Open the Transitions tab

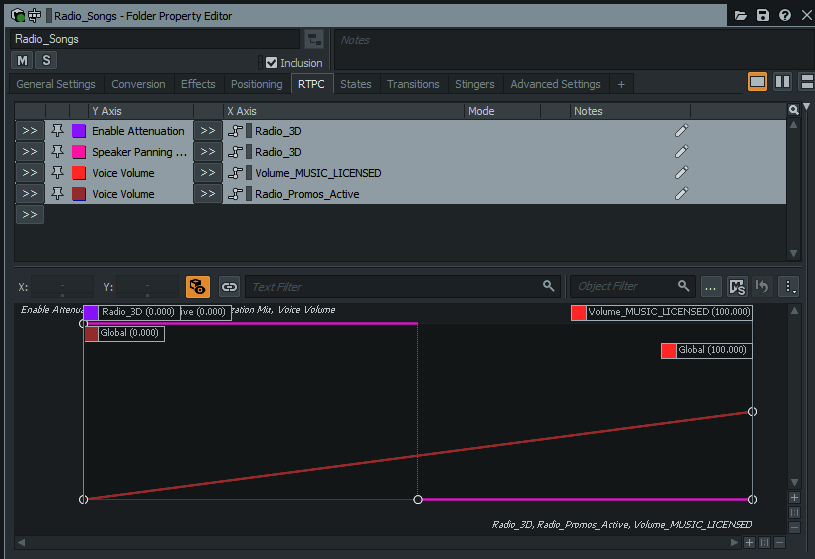tap(413, 84)
